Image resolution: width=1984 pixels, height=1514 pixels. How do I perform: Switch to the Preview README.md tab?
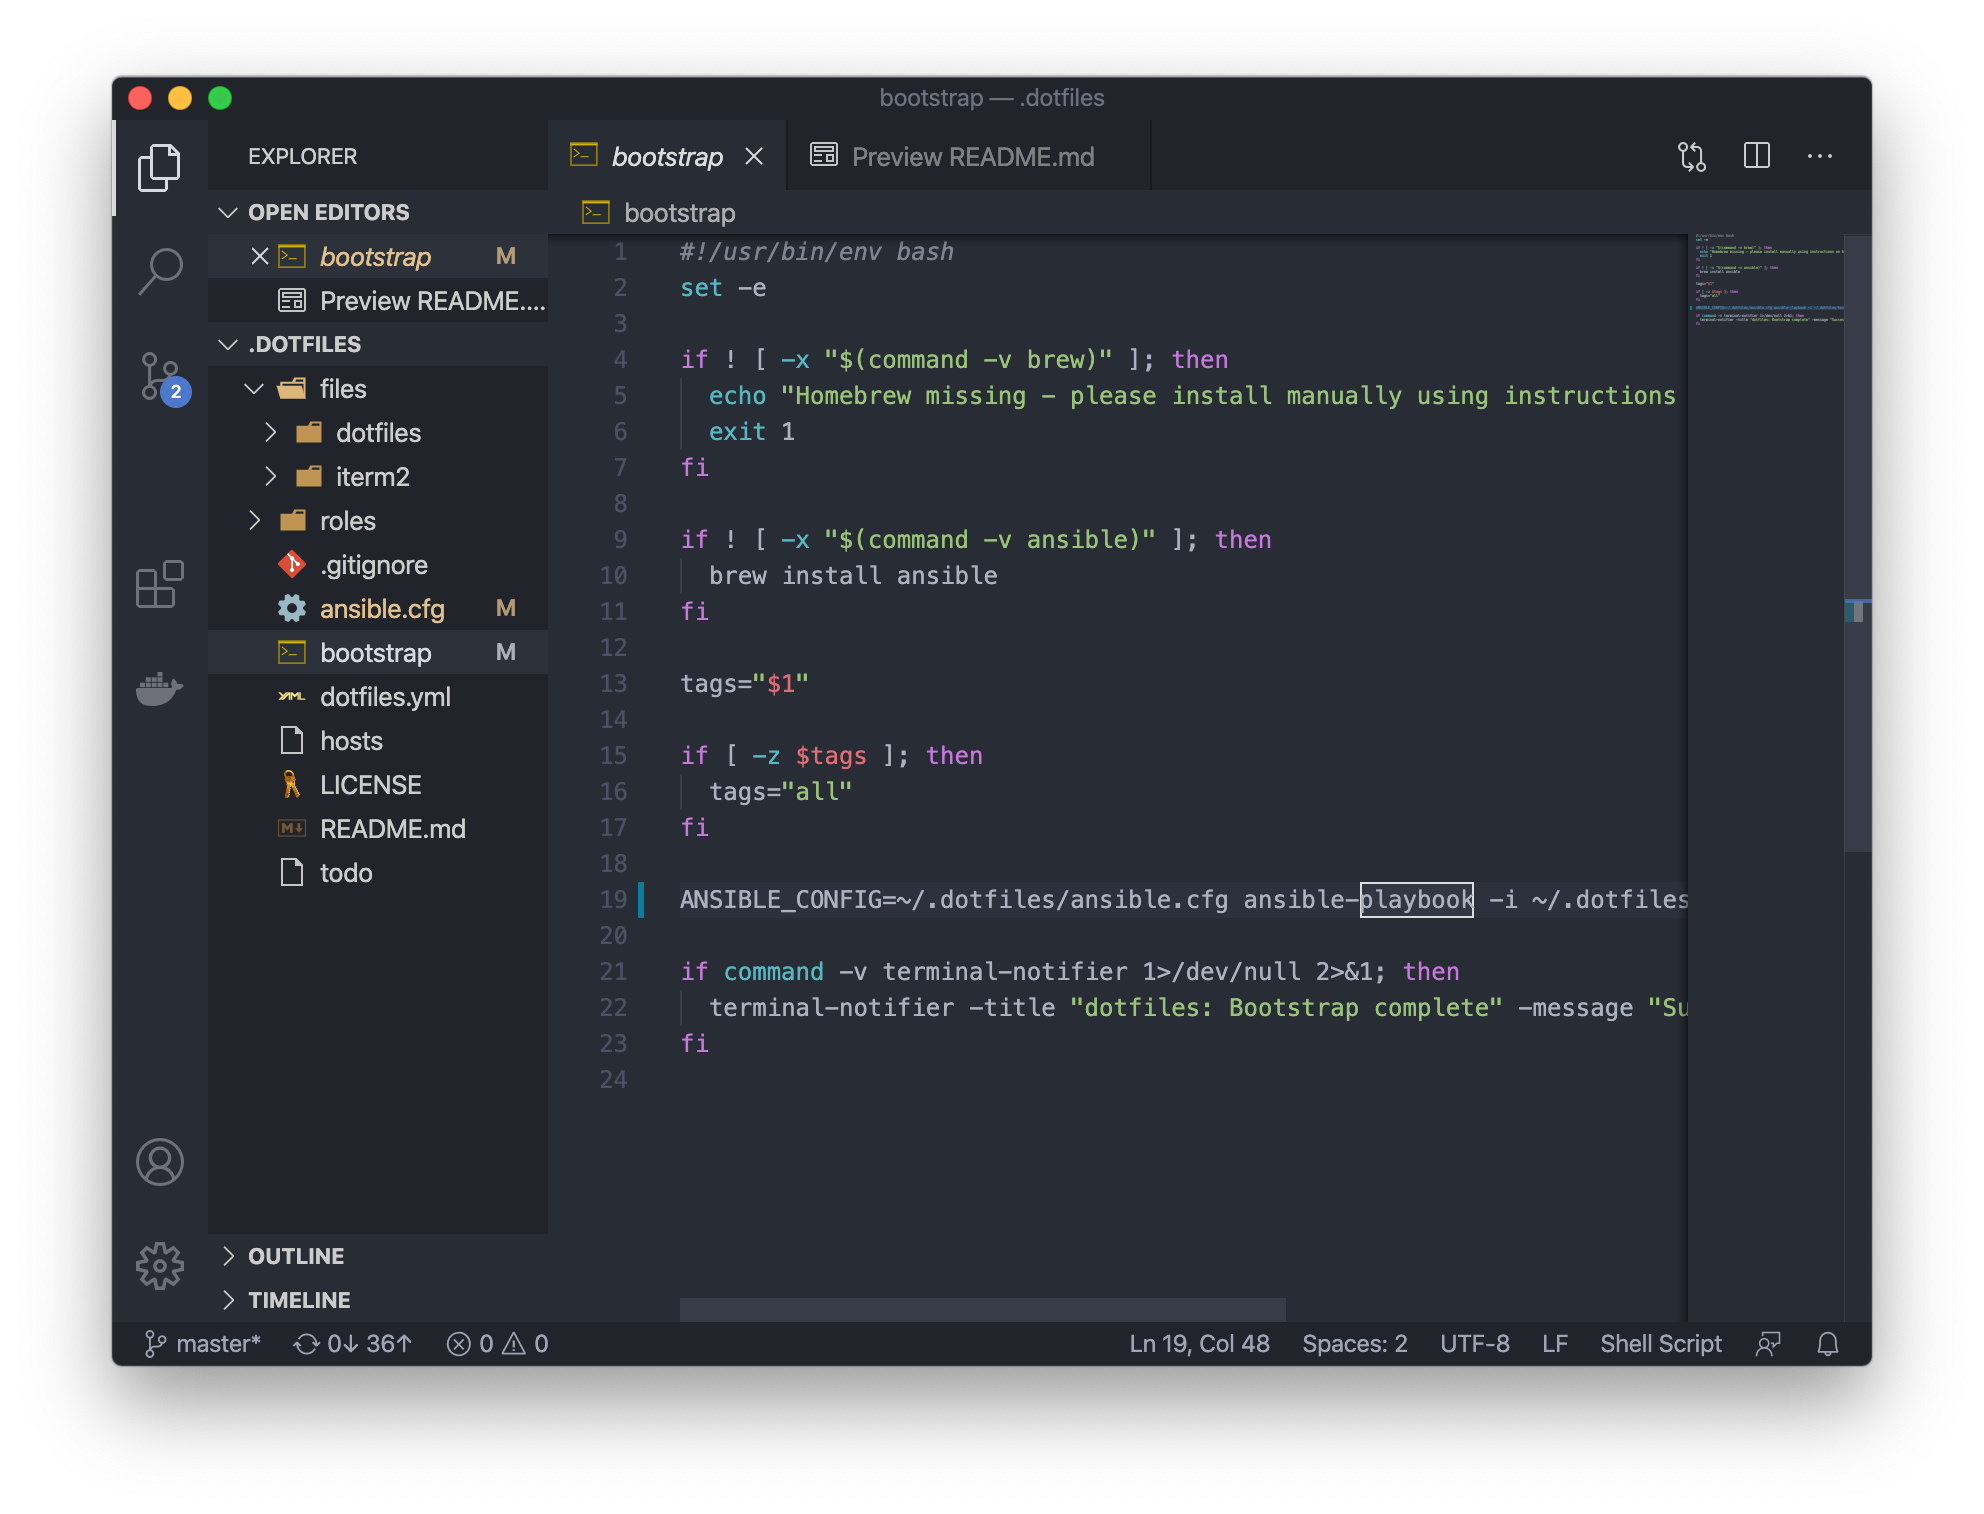[x=970, y=157]
